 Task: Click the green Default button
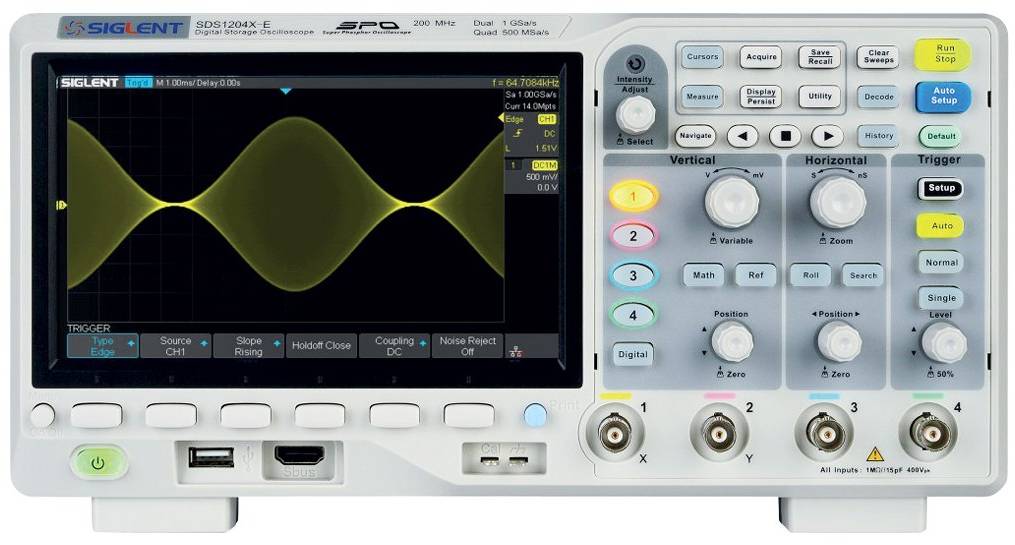[x=941, y=137]
